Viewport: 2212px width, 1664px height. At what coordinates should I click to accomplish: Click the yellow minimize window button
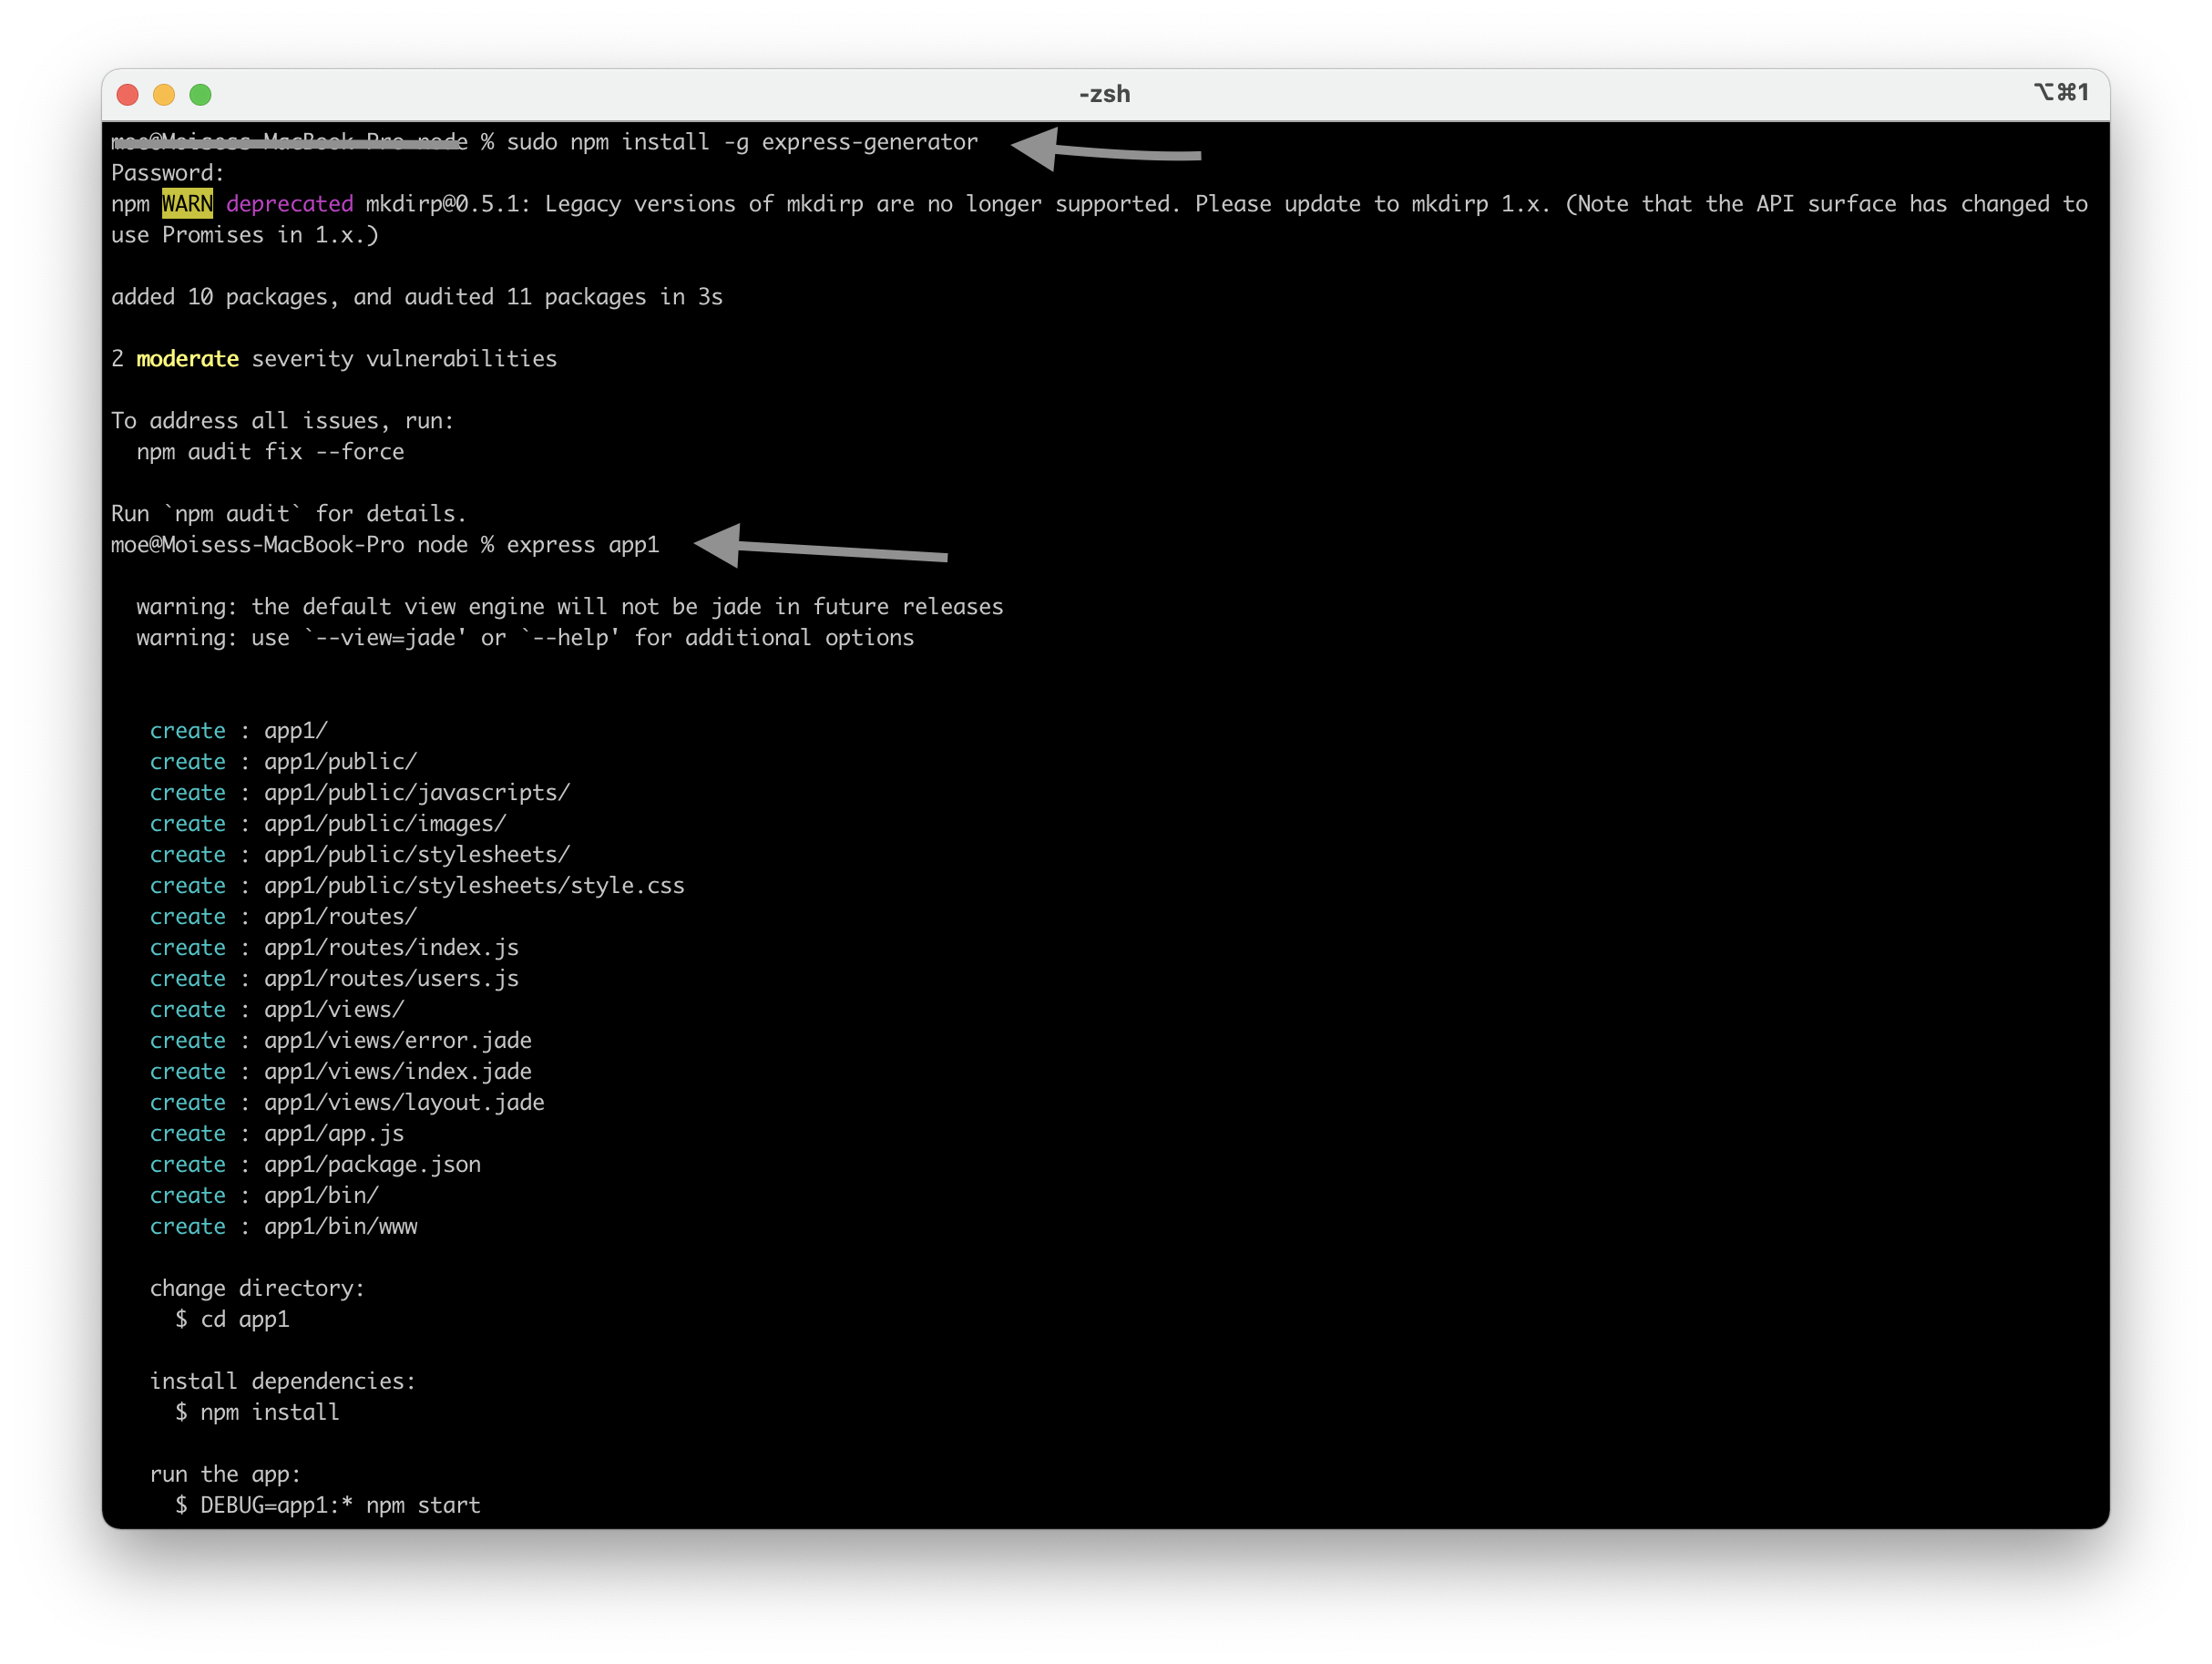[164, 95]
